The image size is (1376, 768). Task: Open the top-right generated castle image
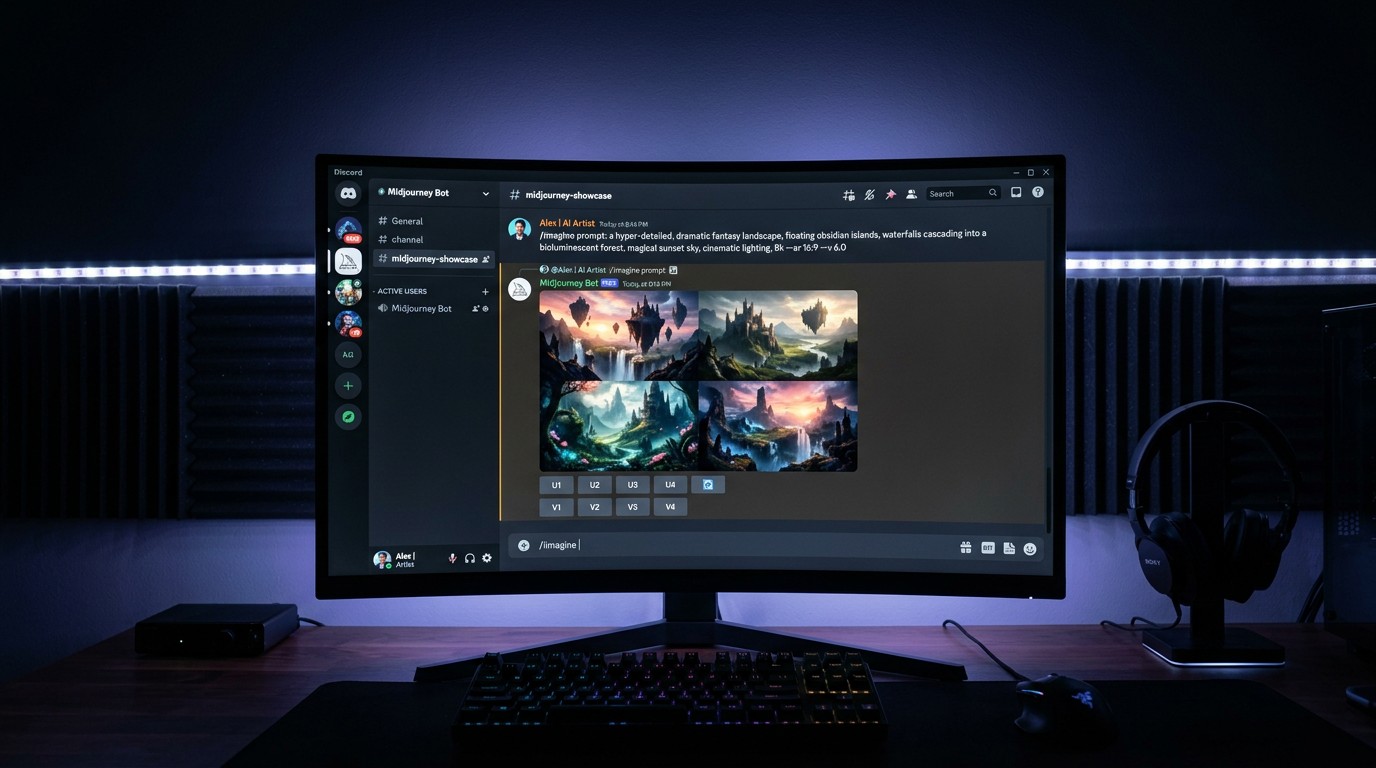pos(778,335)
